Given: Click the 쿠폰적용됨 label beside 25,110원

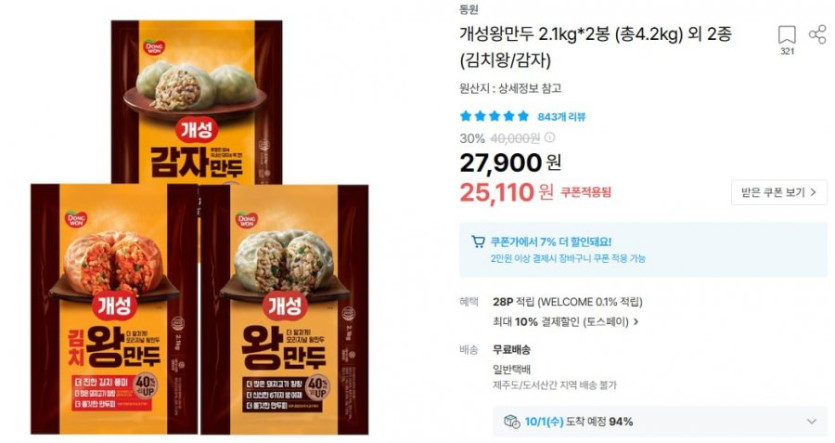Looking at the screenshot, I should (x=586, y=192).
